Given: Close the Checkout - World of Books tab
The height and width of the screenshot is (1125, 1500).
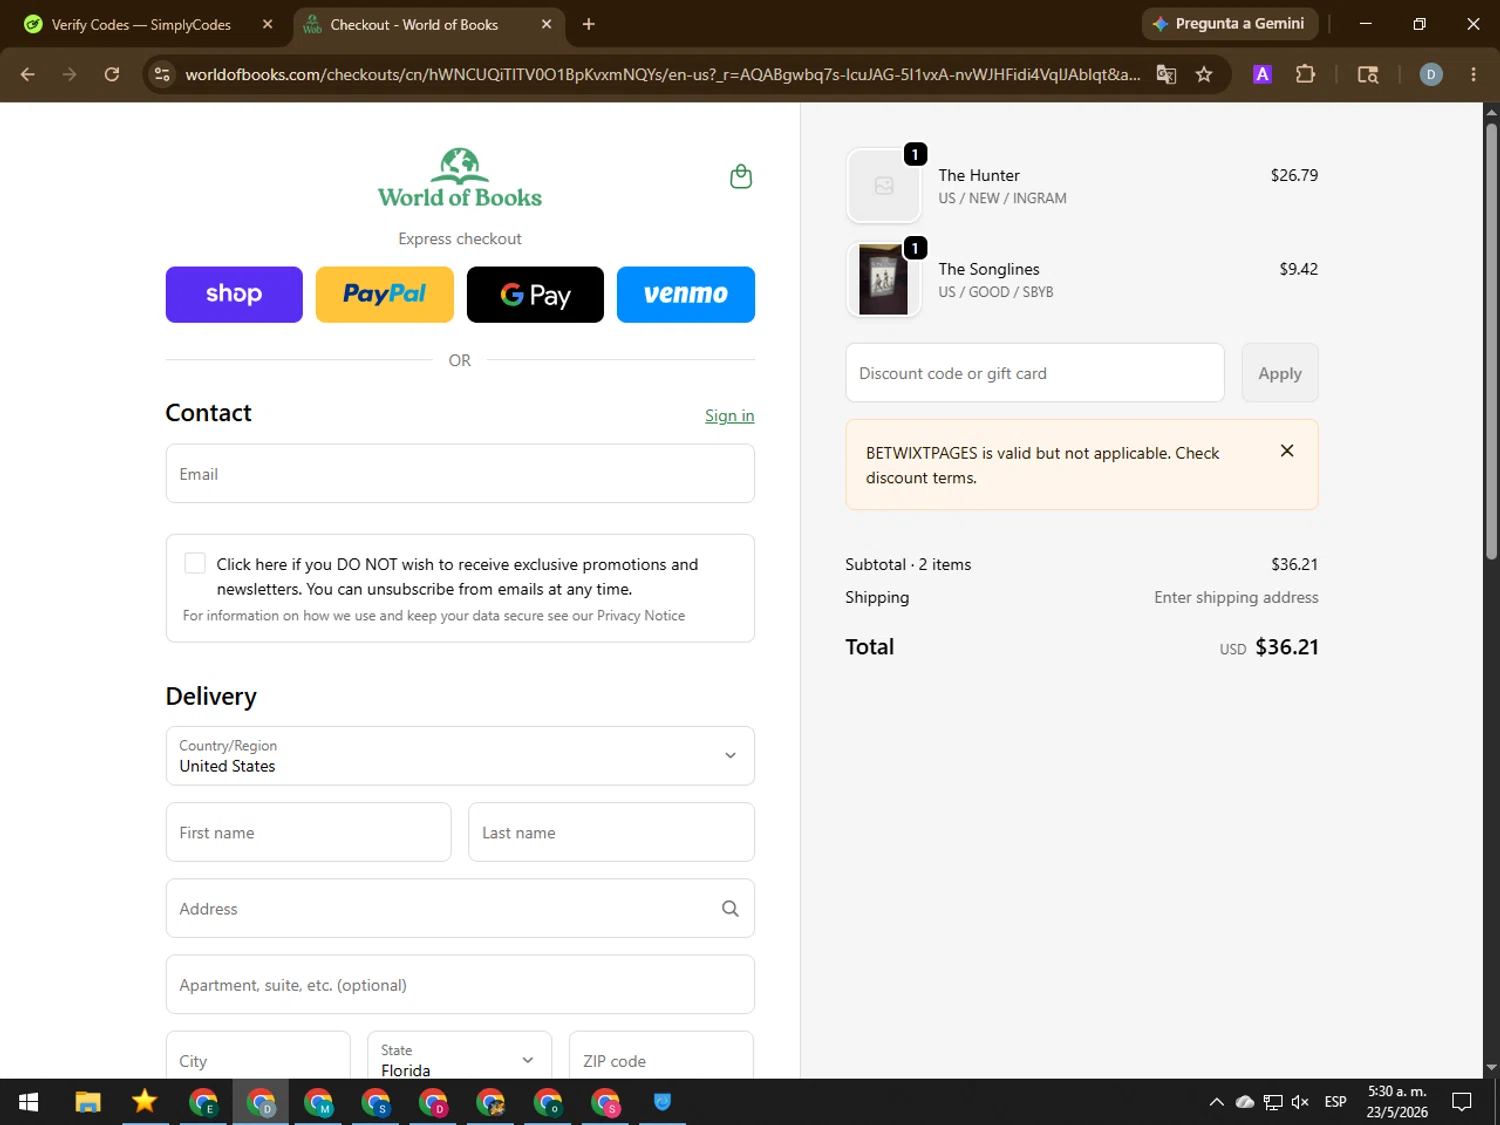Looking at the screenshot, I should (x=546, y=24).
